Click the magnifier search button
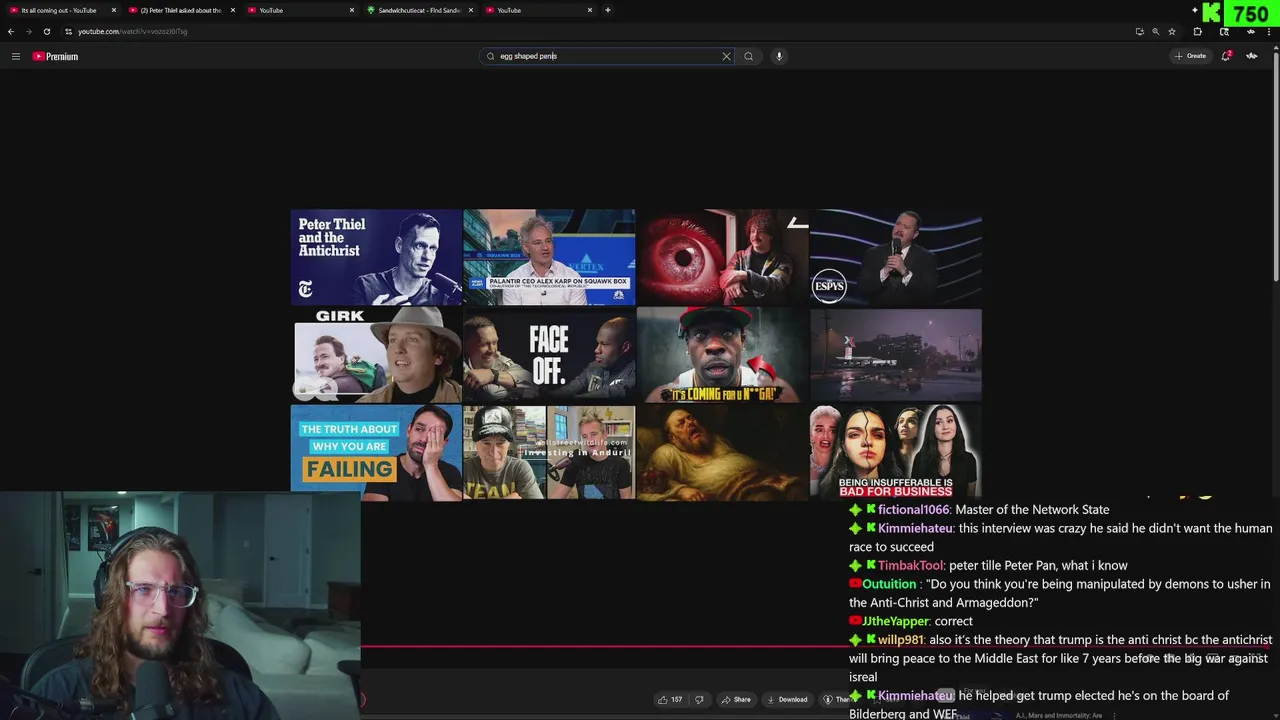Screen dimensions: 1280x720 coord(748,56)
